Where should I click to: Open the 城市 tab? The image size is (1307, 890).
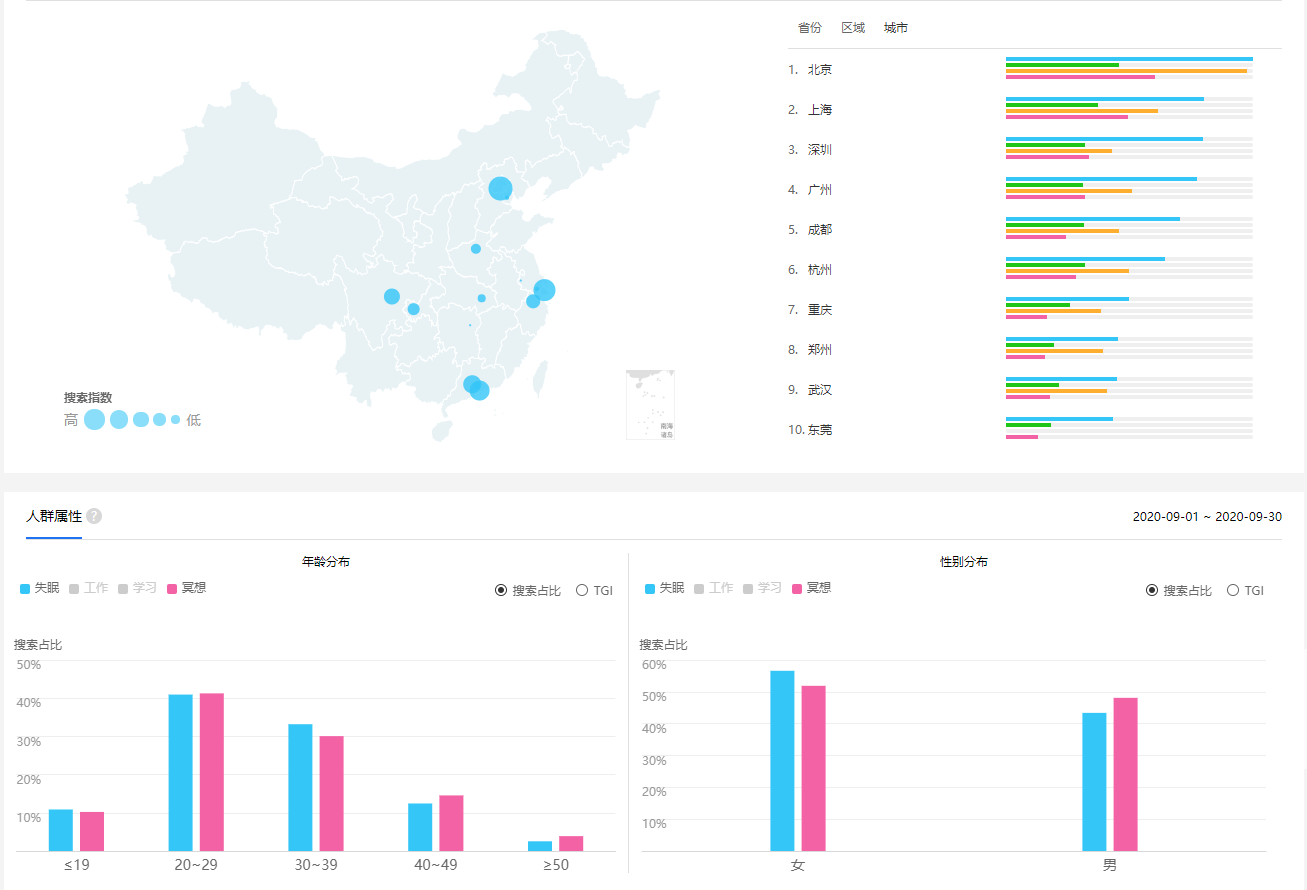[x=896, y=28]
